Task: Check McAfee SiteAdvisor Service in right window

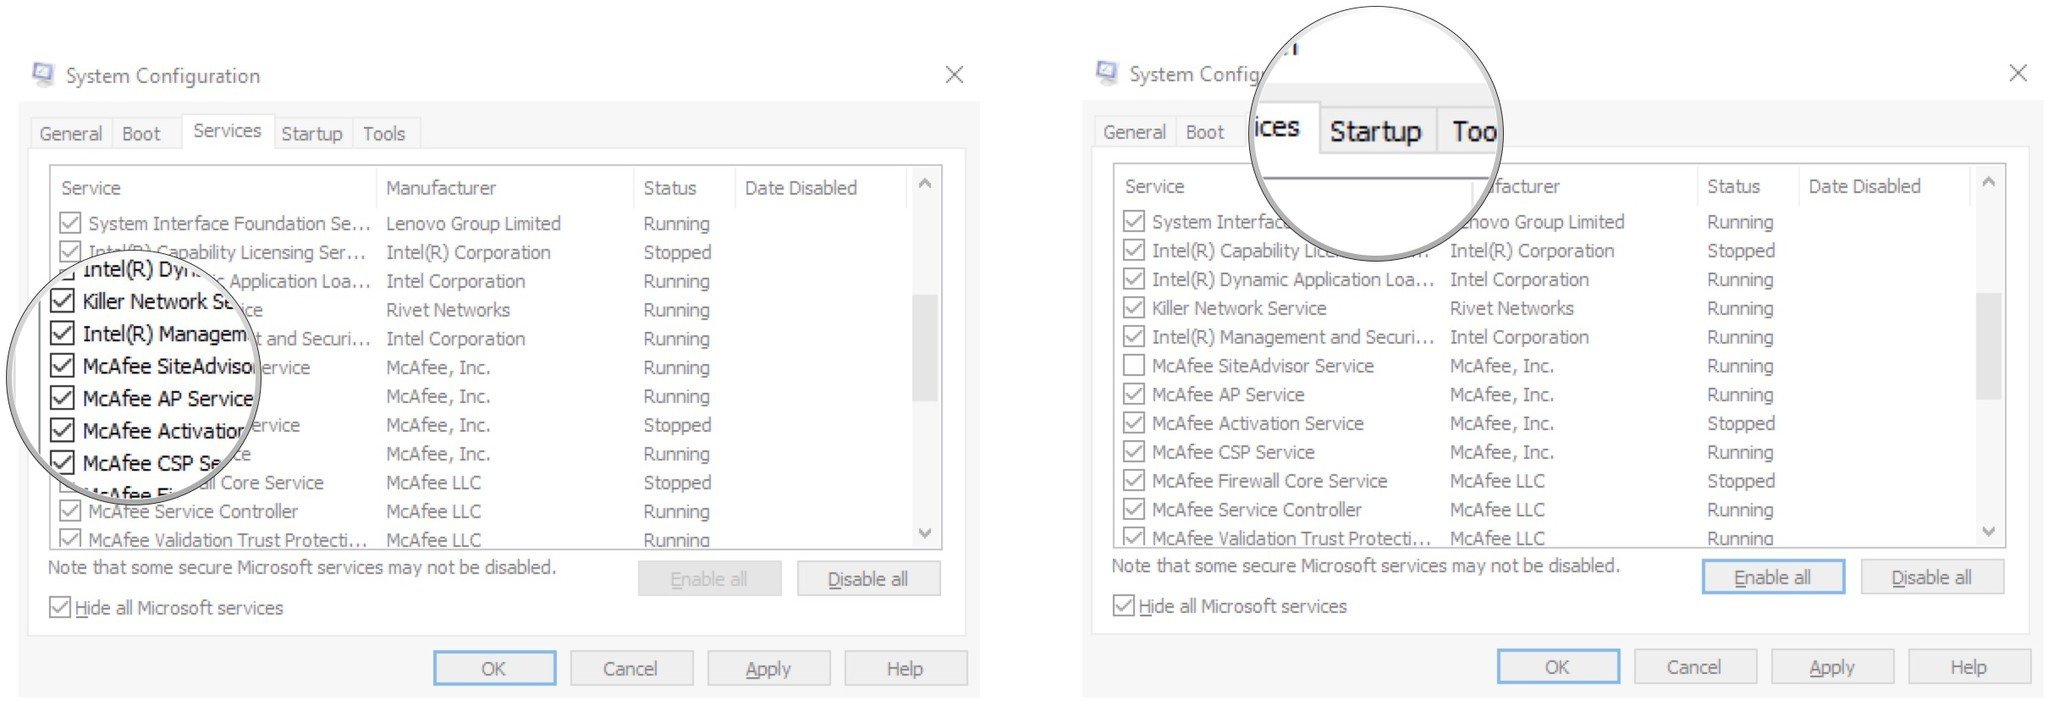Action: [1134, 365]
